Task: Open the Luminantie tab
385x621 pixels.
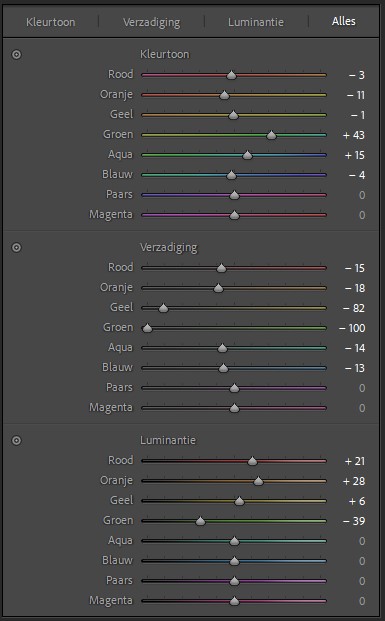Action: 256,22
